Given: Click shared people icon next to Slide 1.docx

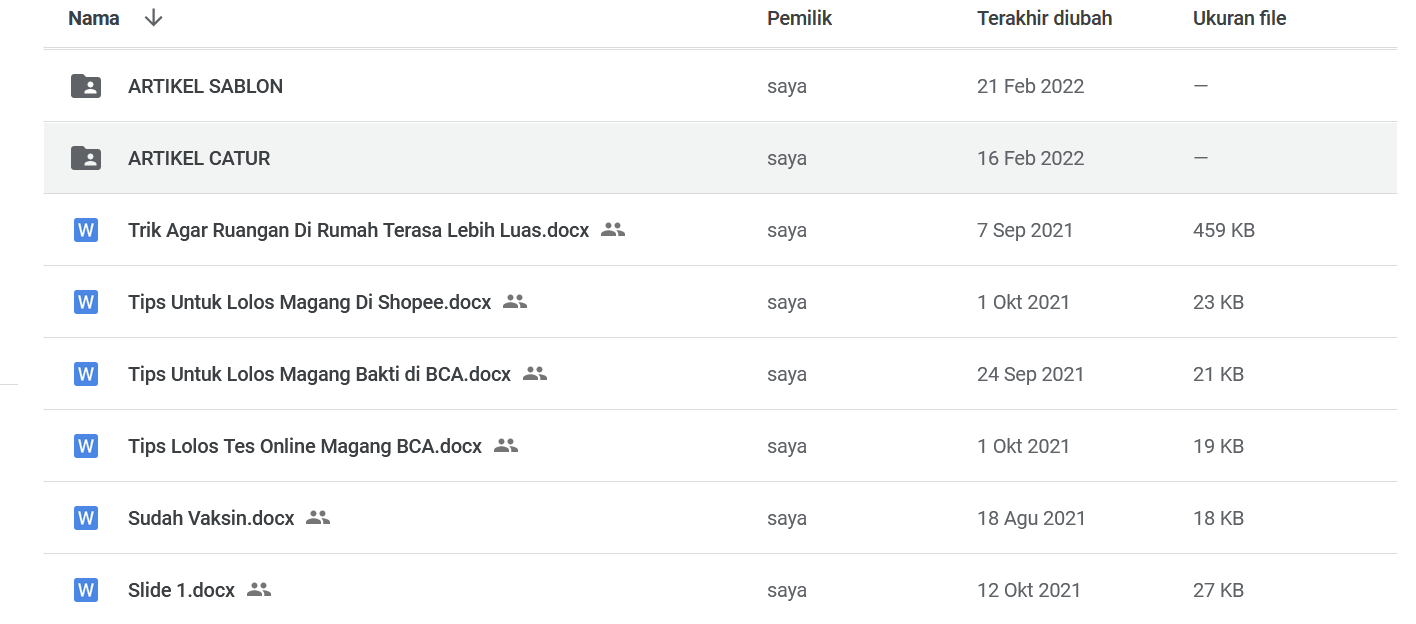Looking at the screenshot, I should (x=259, y=590).
